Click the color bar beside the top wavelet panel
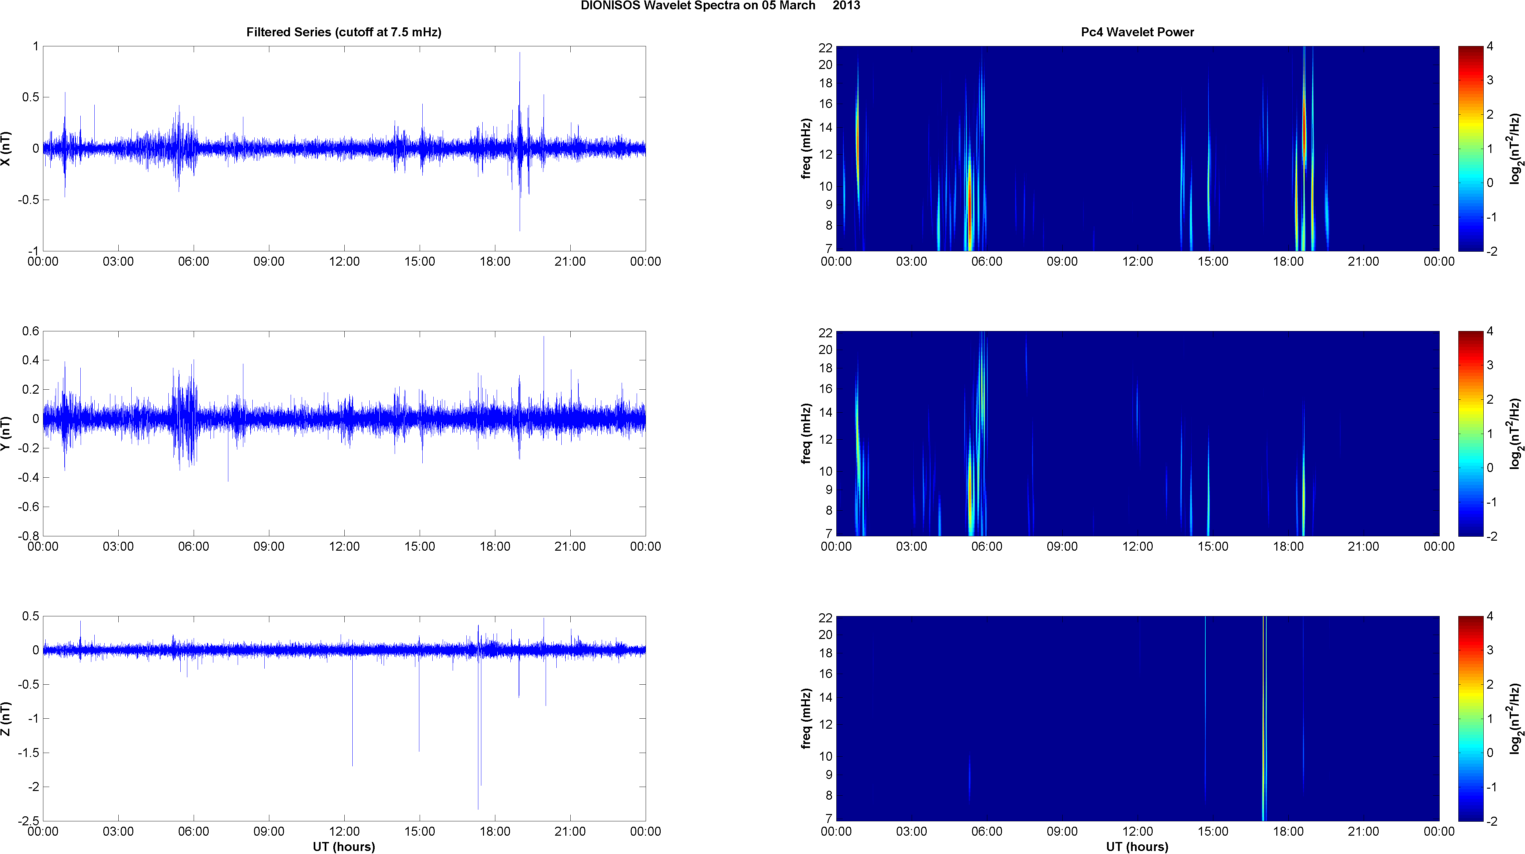The image size is (1525, 854). (1470, 148)
